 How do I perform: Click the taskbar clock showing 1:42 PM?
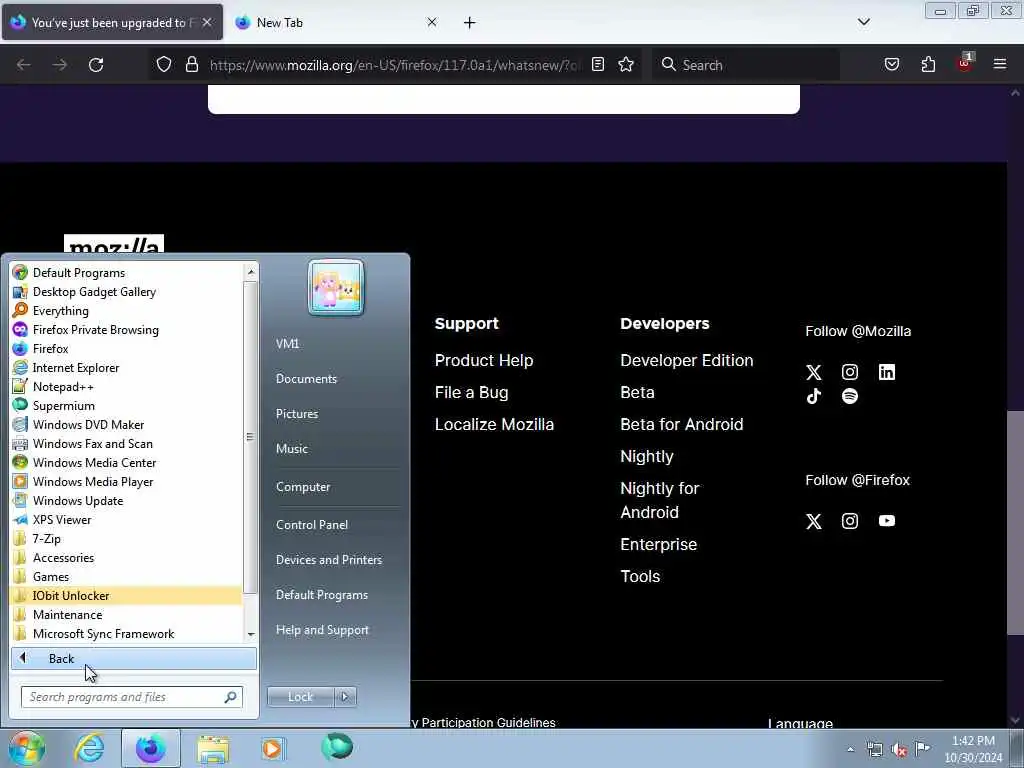(x=973, y=748)
